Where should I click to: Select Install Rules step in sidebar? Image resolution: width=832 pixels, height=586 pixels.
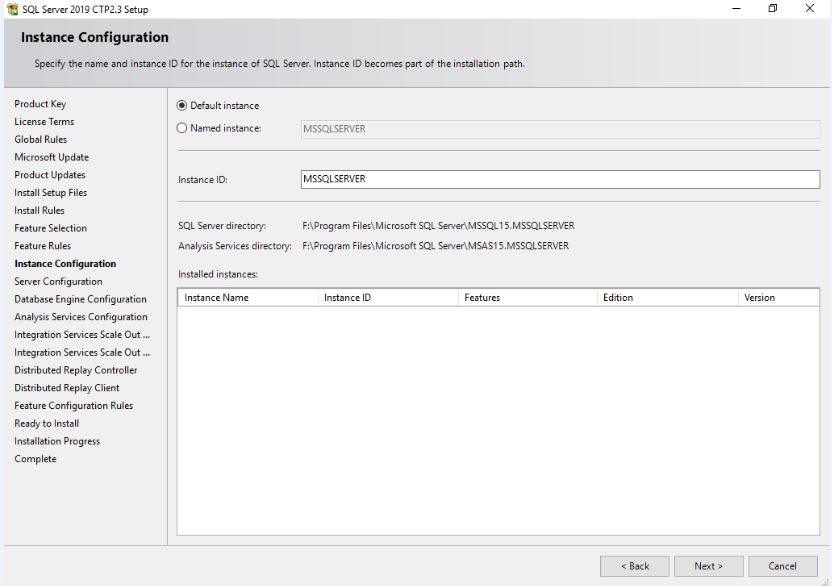39,211
